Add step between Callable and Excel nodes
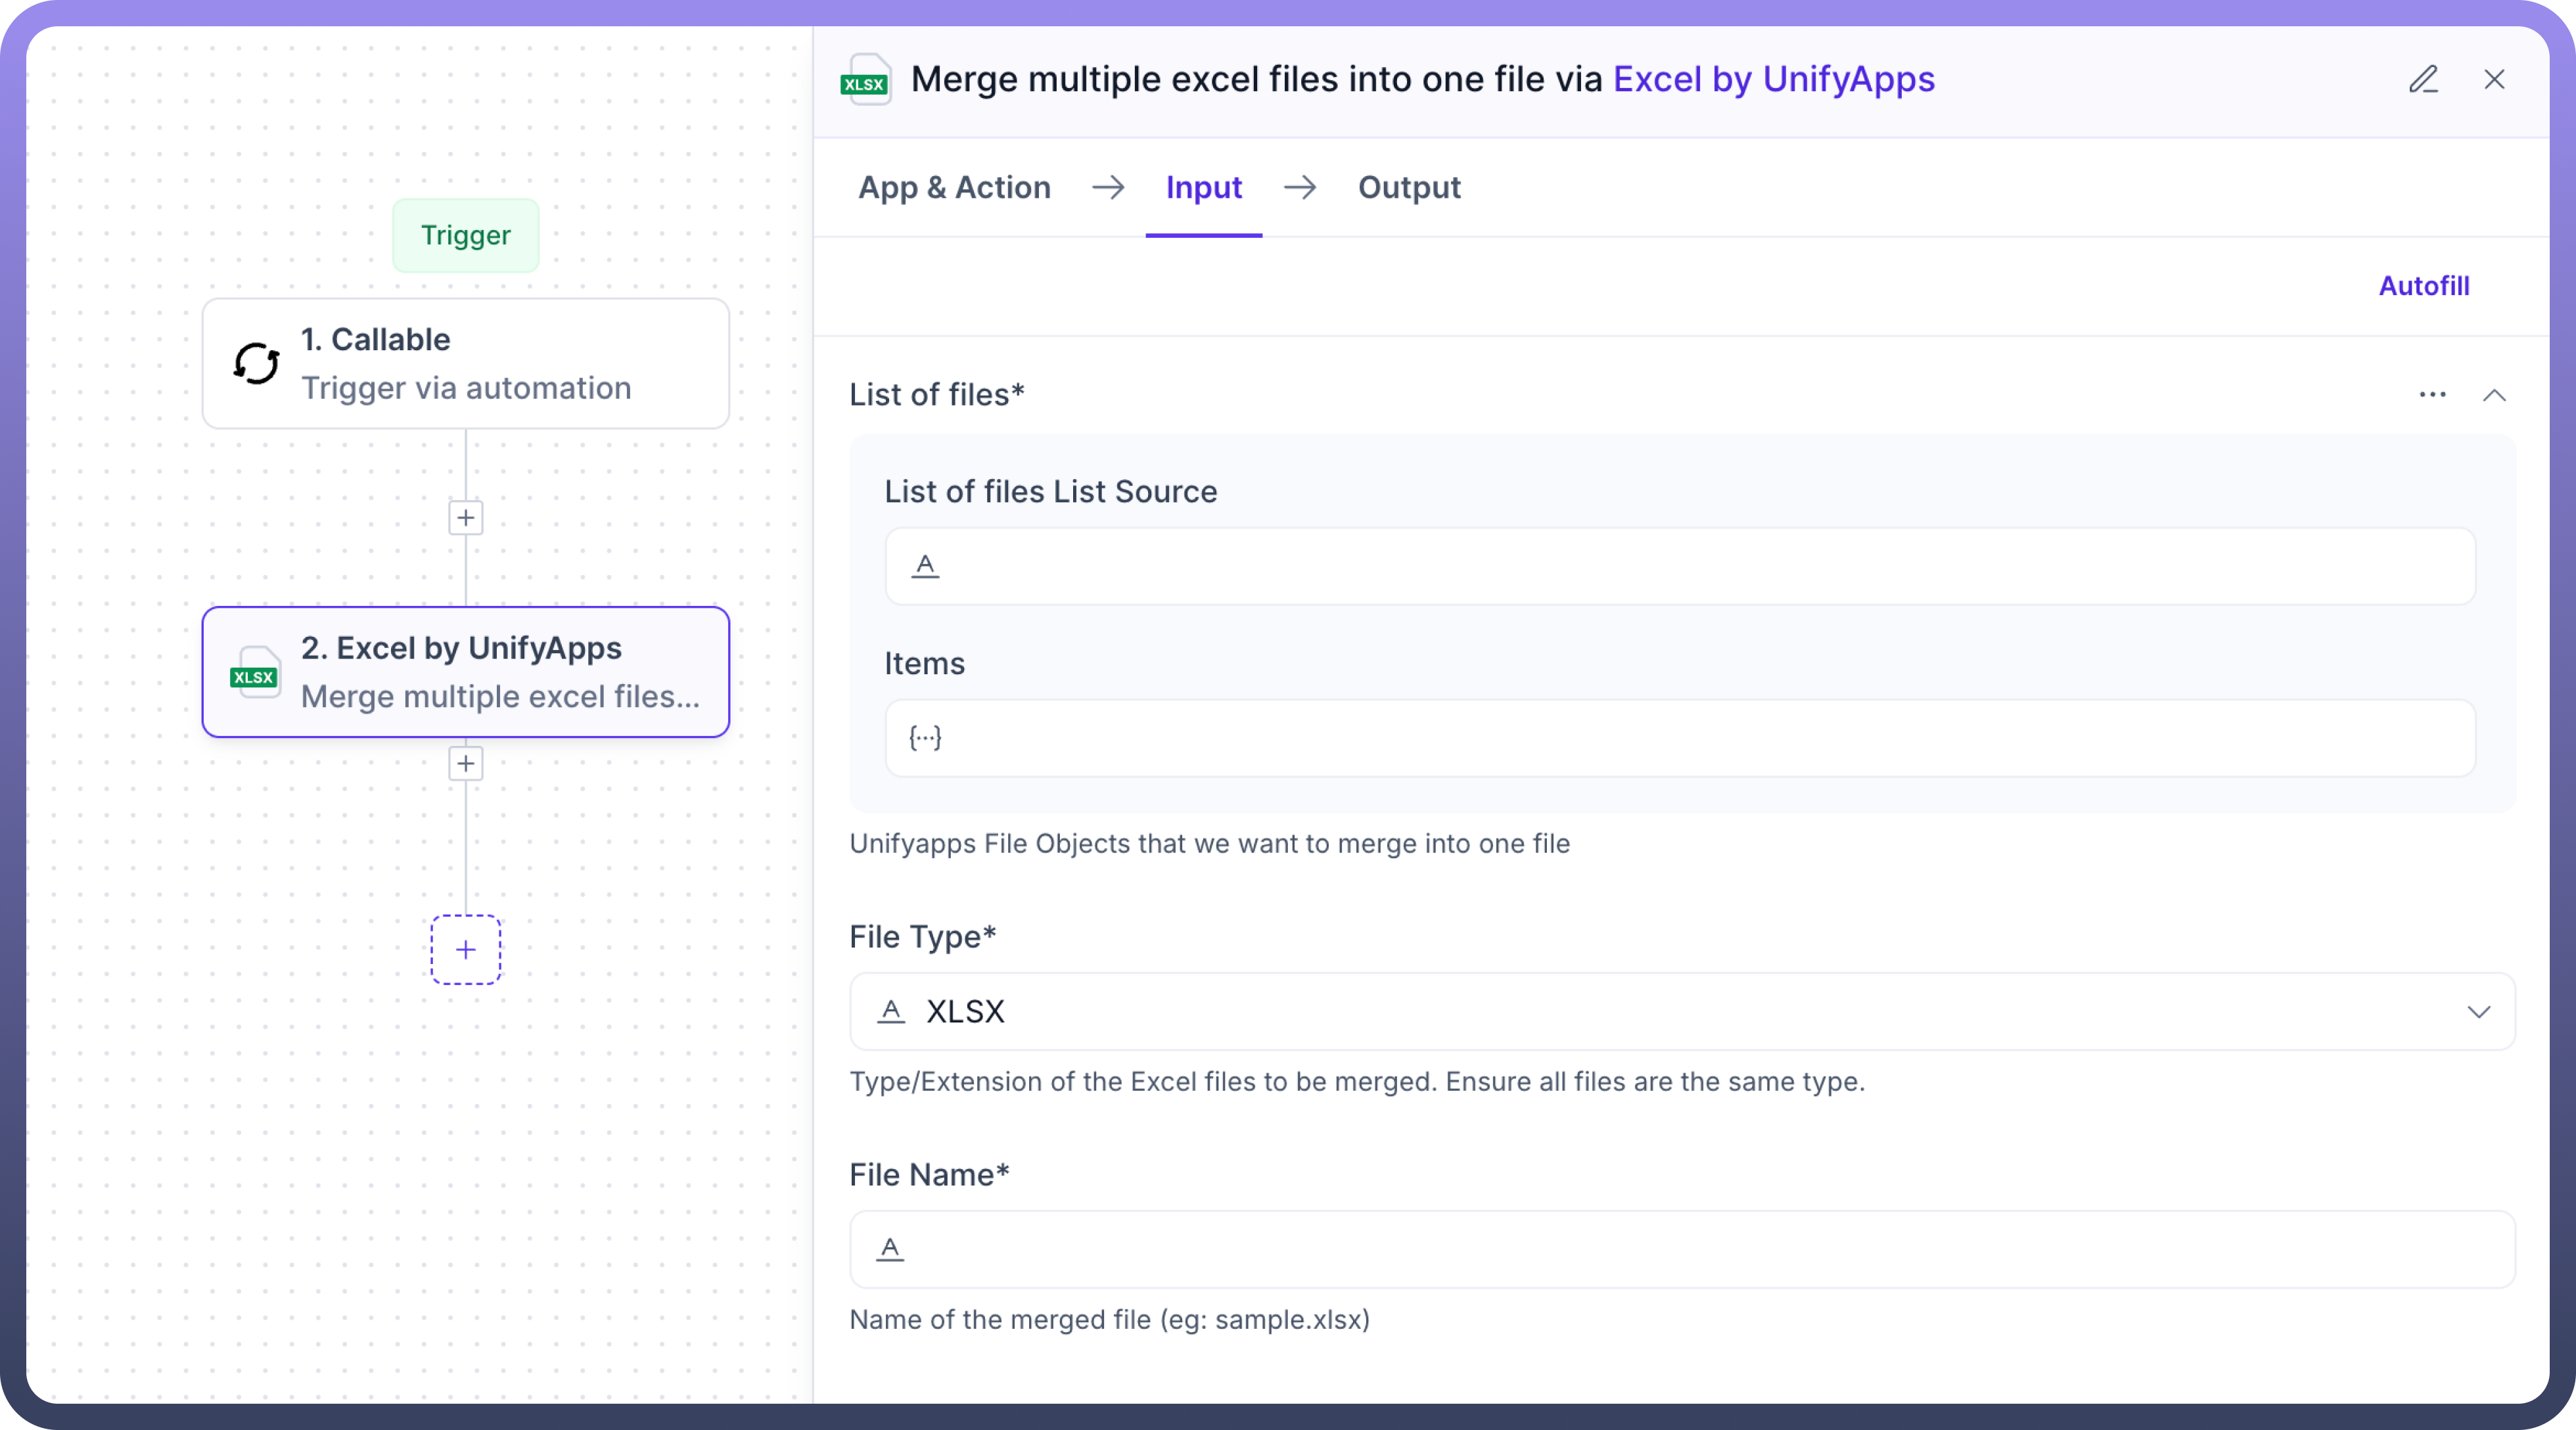Image resolution: width=2576 pixels, height=1430 pixels. click(x=466, y=517)
